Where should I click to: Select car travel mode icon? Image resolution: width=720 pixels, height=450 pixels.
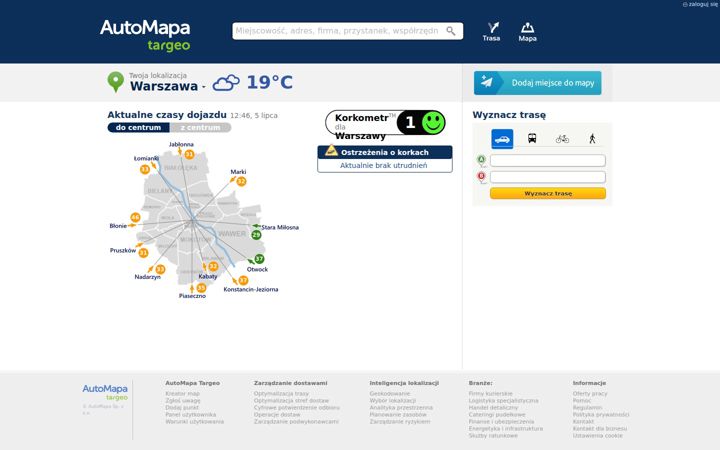pyautogui.click(x=502, y=139)
